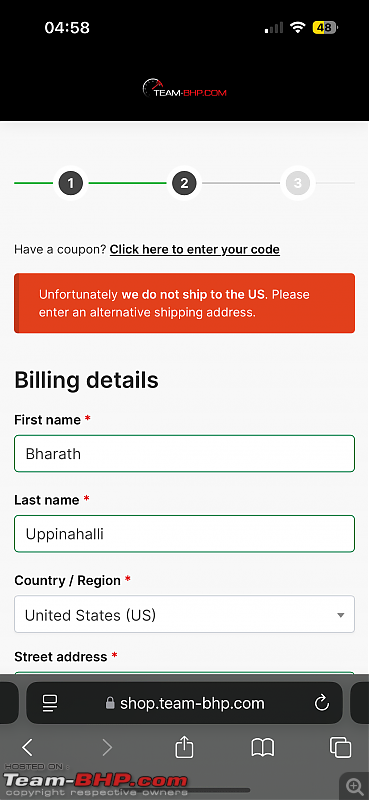Edit the First name field containing Bharath
Screen dimensions: 369x800
[x=184, y=454]
